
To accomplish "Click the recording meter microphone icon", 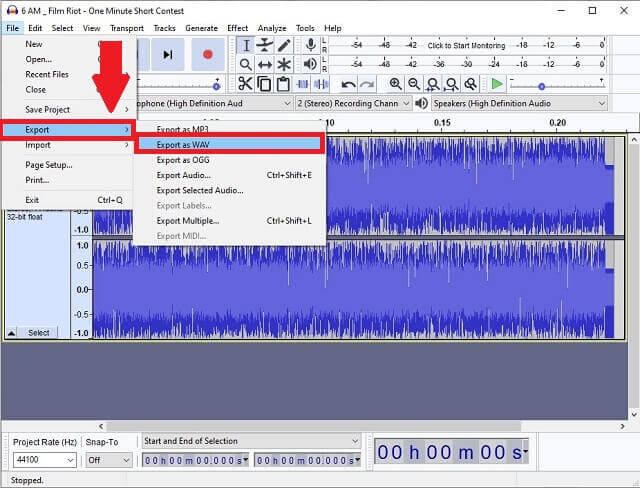I will (311, 45).
